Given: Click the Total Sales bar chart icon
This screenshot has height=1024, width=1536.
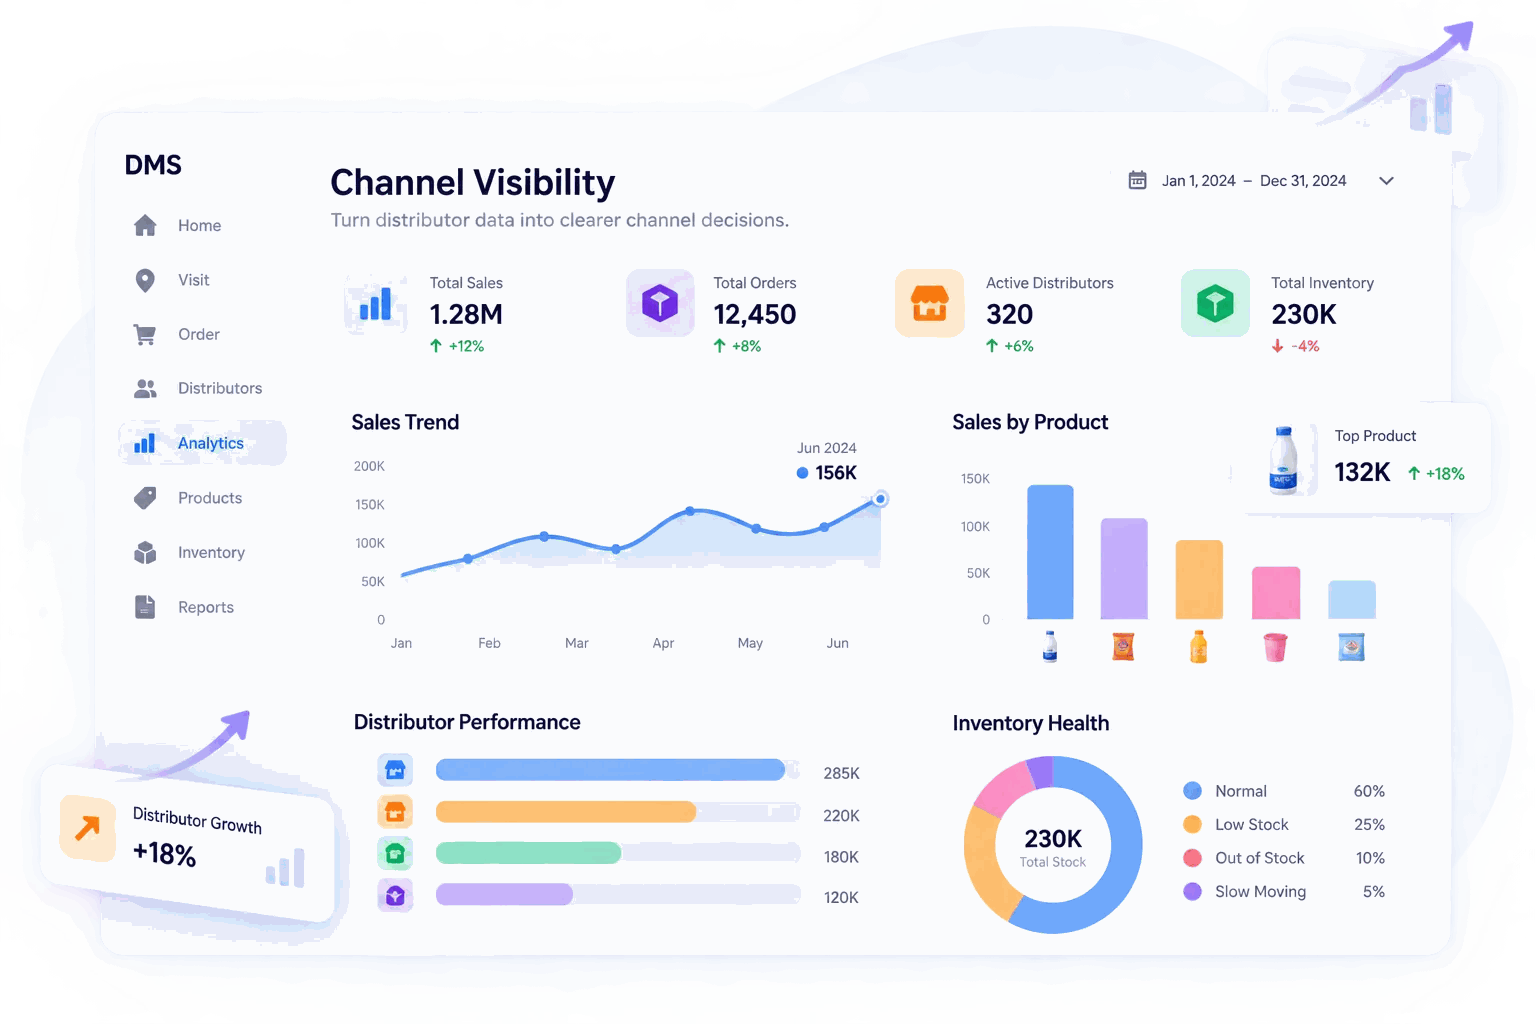Looking at the screenshot, I should [x=375, y=303].
